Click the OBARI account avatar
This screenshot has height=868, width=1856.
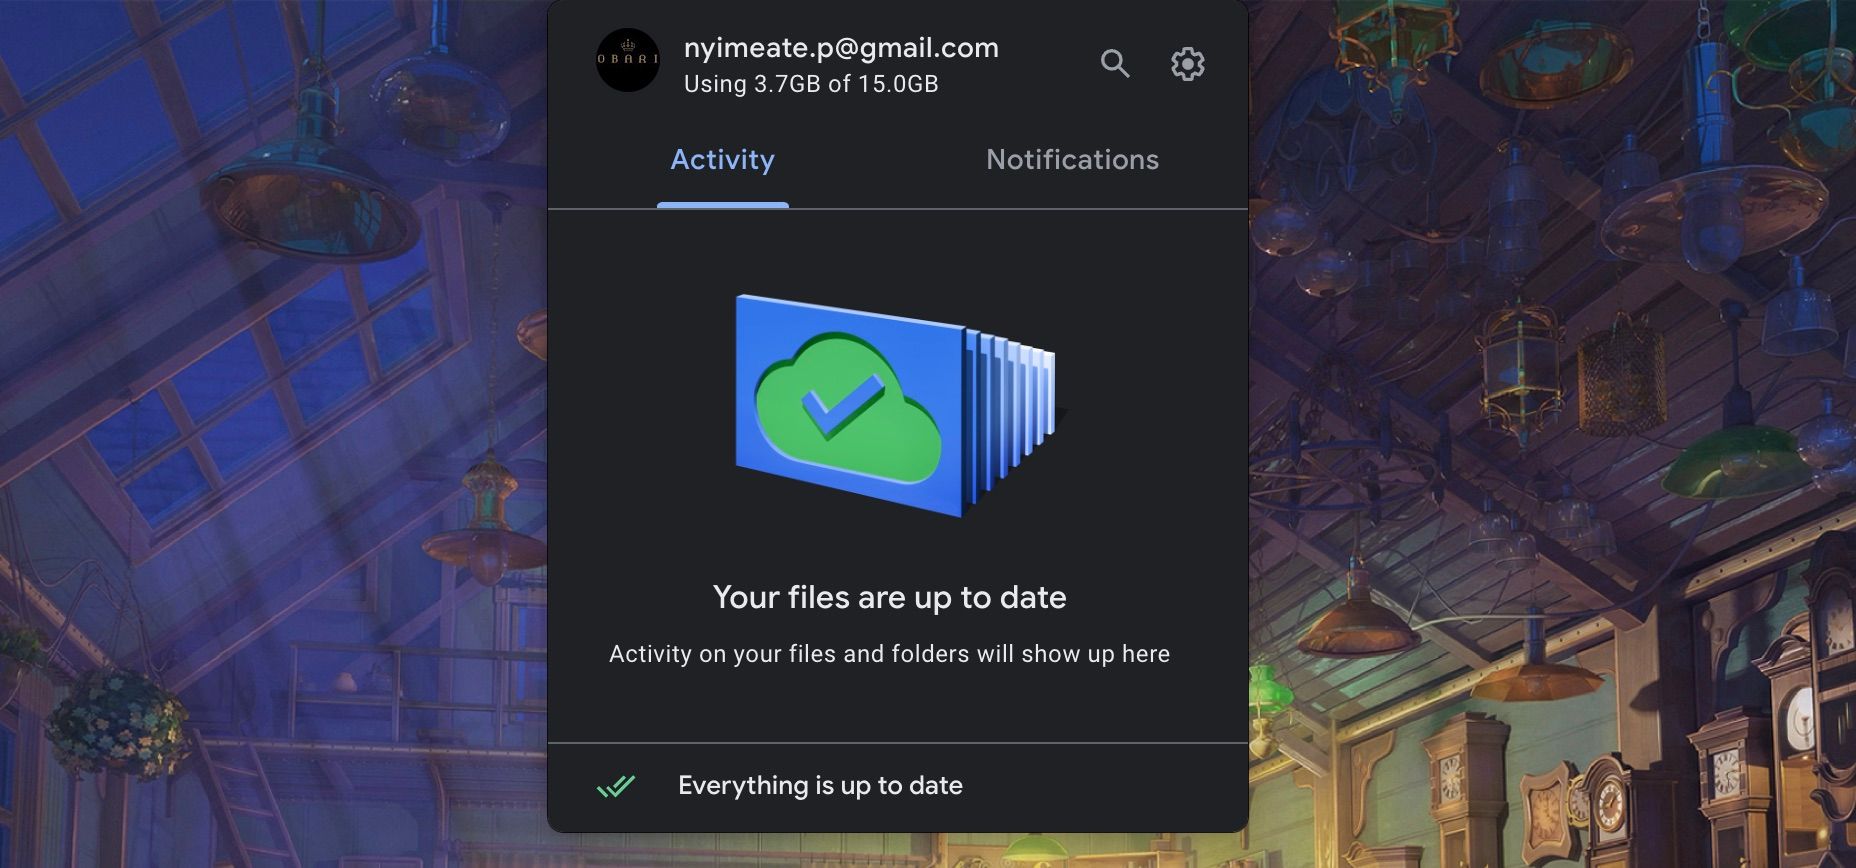(x=628, y=60)
